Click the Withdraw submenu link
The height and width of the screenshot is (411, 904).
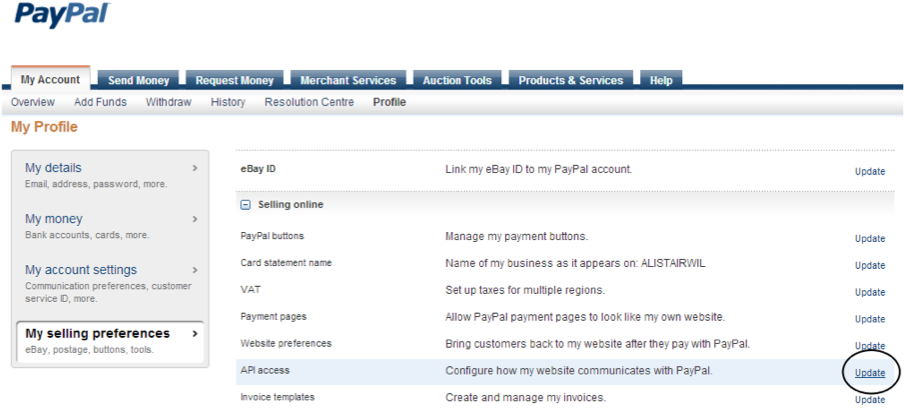click(168, 102)
